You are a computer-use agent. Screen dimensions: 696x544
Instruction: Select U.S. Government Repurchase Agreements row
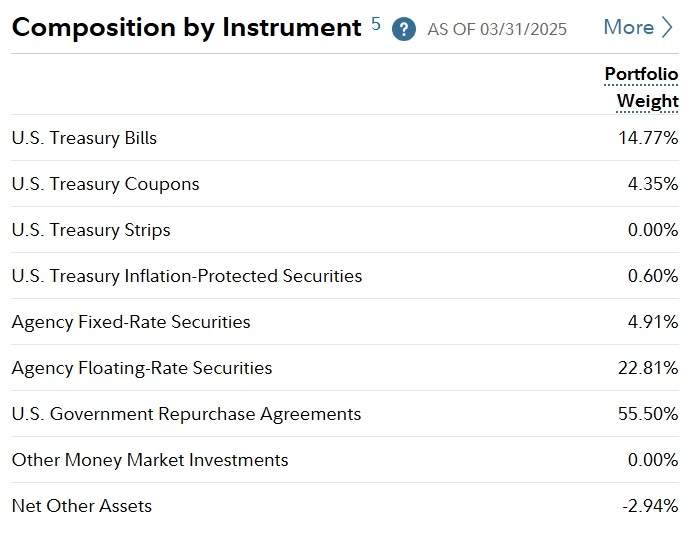tap(186, 414)
